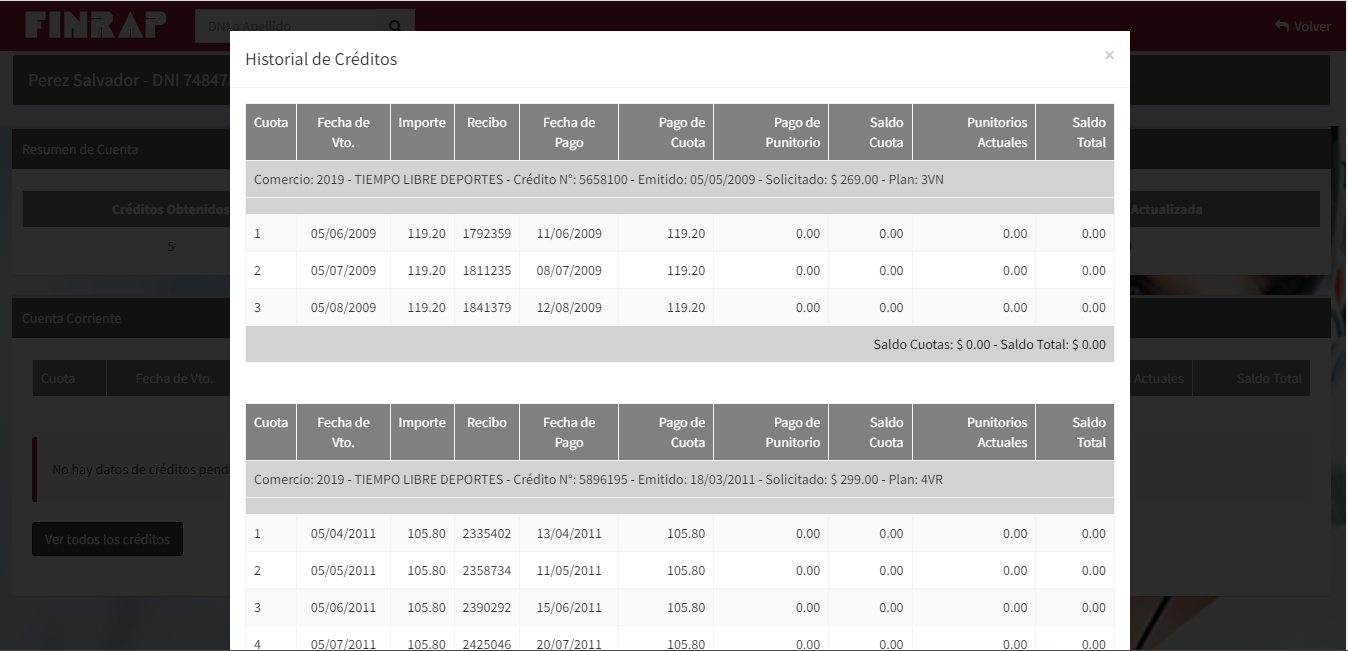Select receipt number 2335402
Screen dimensions: 1348x651
(487, 534)
